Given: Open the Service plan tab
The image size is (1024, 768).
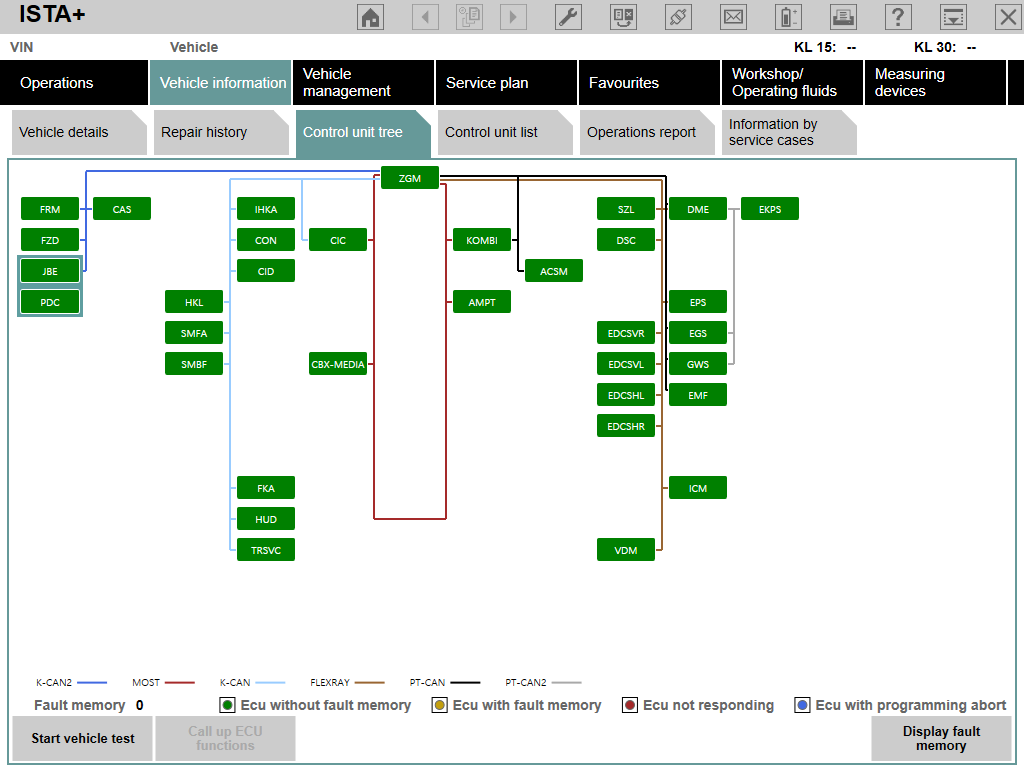Looking at the screenshot, I should (x=506, y=83).
